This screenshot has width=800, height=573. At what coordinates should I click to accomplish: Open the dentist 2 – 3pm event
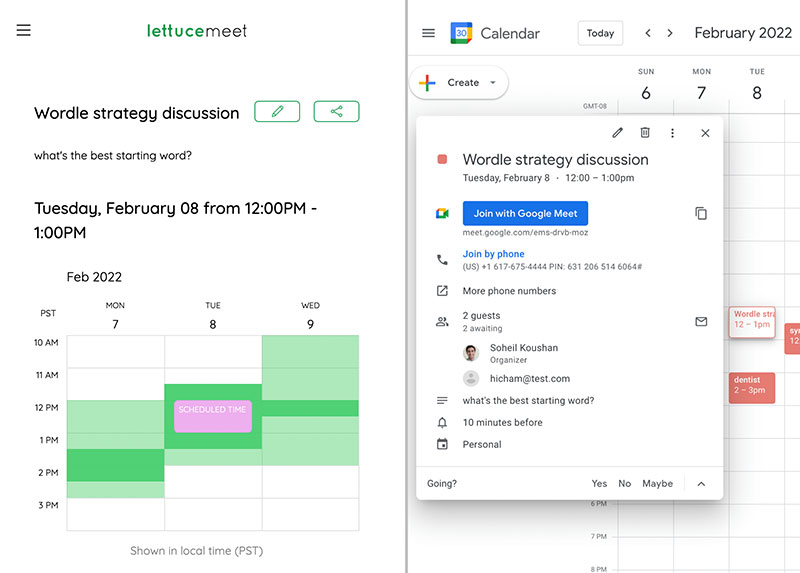tap(752, 388)
